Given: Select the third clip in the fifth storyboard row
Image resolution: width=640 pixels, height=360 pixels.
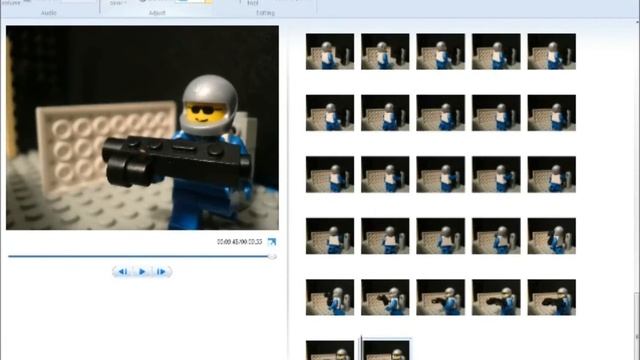Looking at the screenshot, I should coord(440,297).
